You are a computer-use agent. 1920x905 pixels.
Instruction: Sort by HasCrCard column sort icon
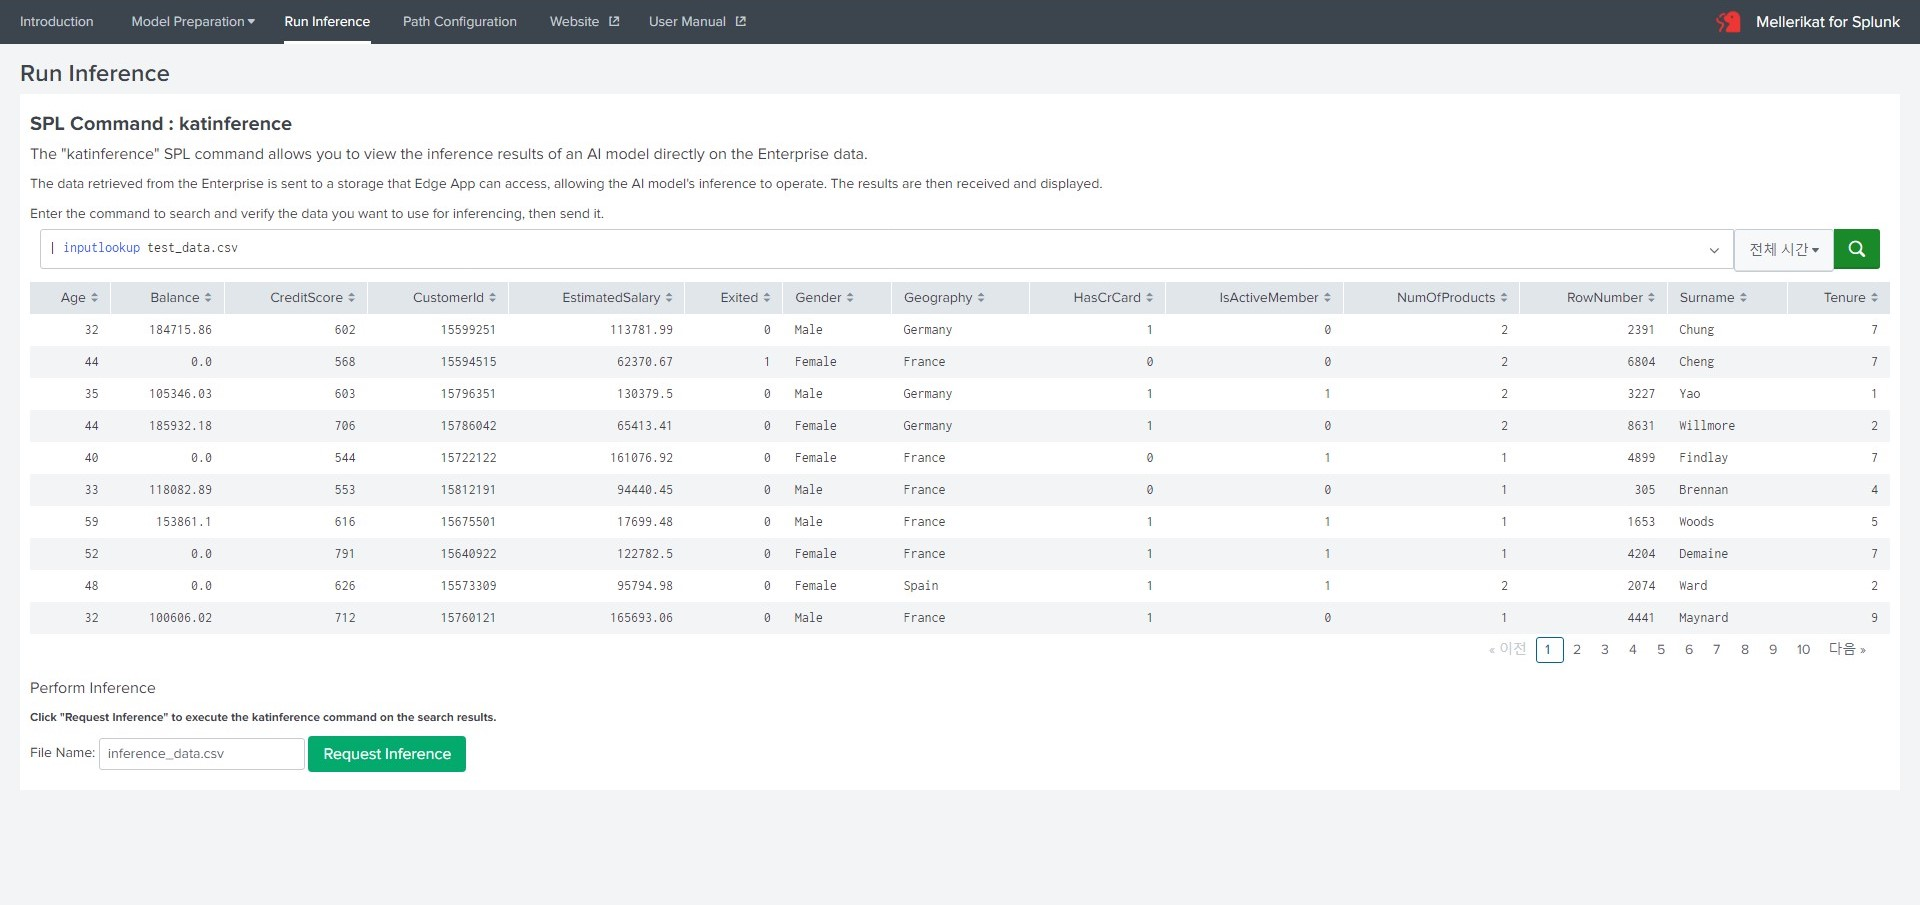tap(1149, 298)
